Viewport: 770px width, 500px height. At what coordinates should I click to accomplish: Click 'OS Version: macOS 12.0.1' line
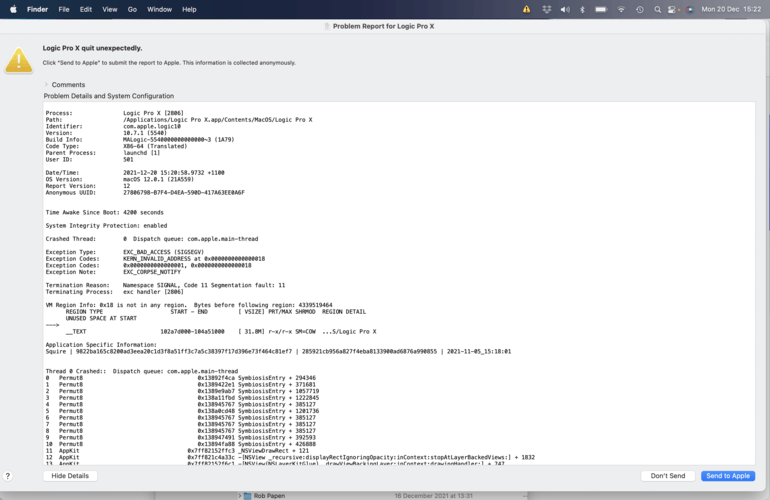[119, 179]
